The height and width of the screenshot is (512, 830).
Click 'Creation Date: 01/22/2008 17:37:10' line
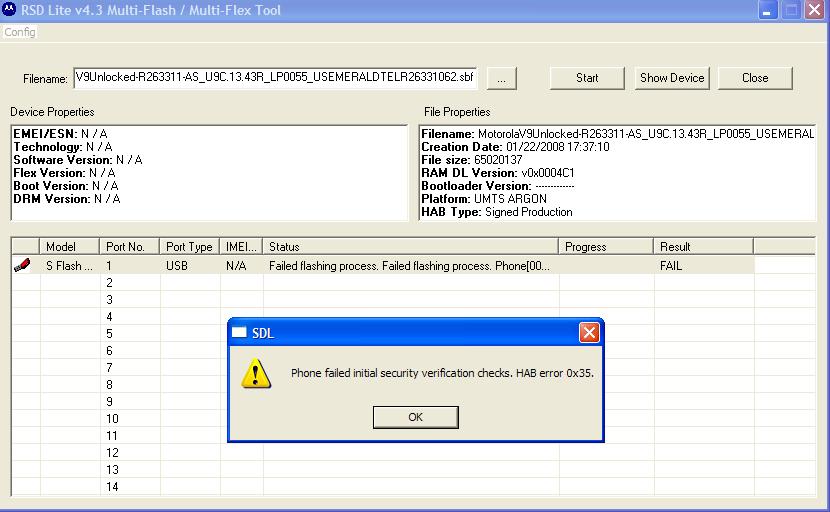(x=515, y=147)
